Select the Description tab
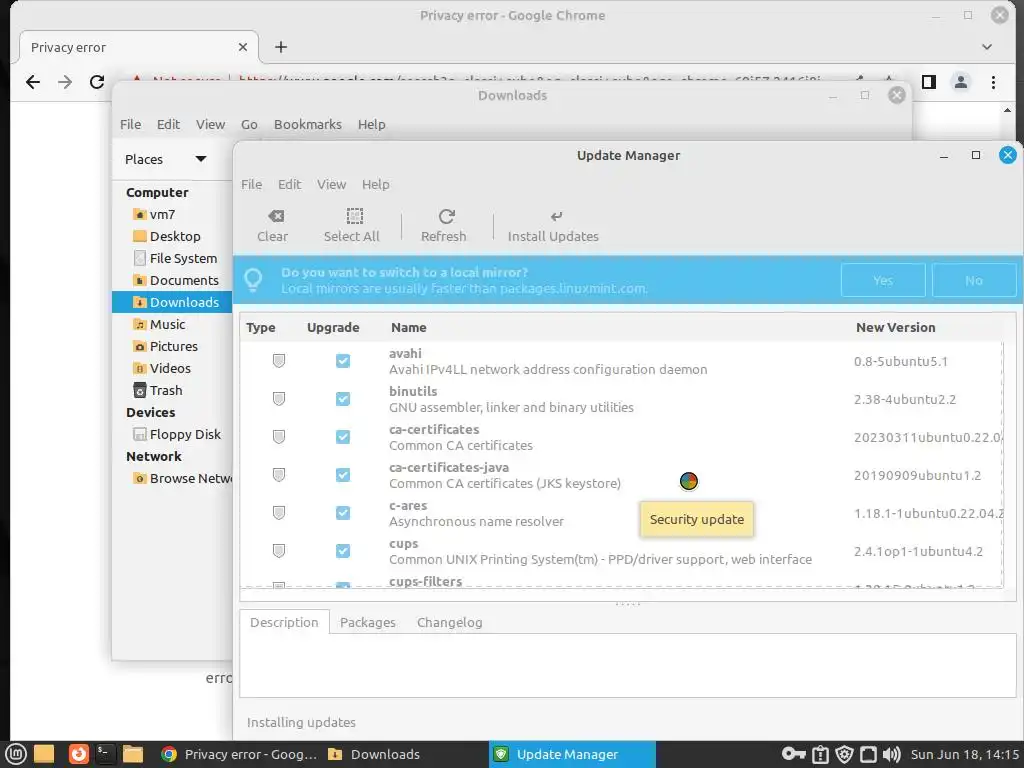 pyautogui.click(x=284, y=622)
